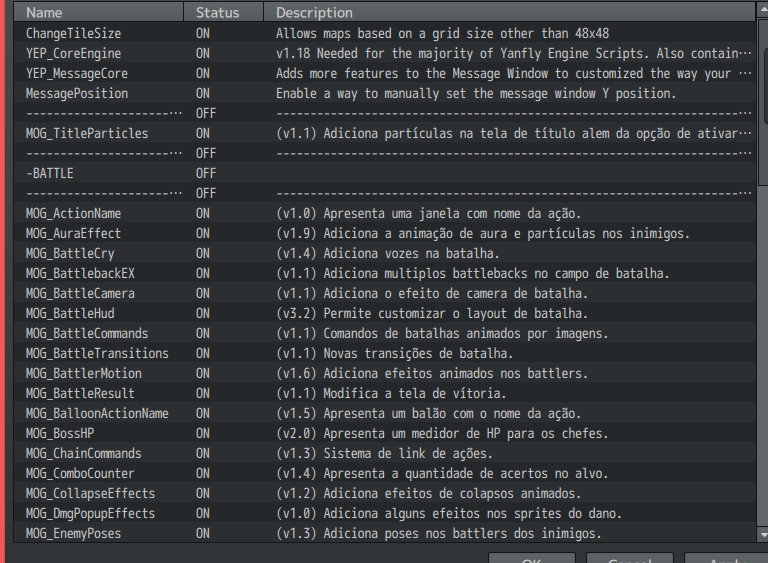
Task: Select the MOG_BattlebackEX plugin
Action: [x=384, y=273]
